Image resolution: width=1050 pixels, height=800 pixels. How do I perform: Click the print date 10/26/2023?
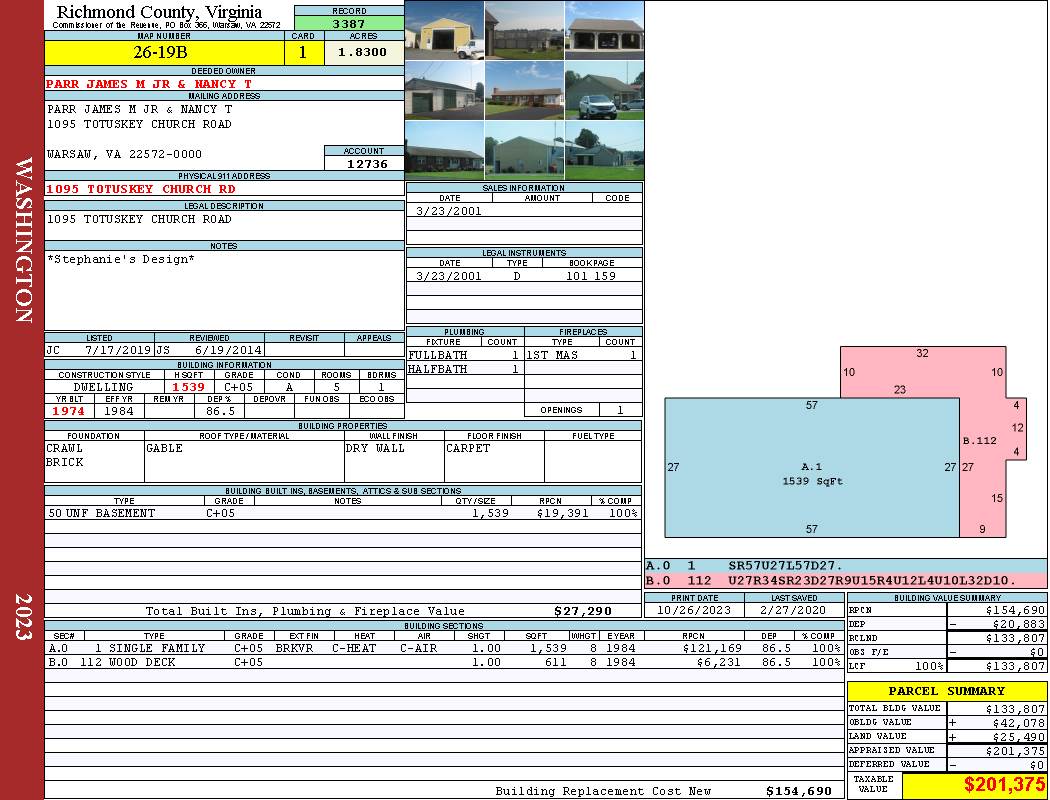694,611
